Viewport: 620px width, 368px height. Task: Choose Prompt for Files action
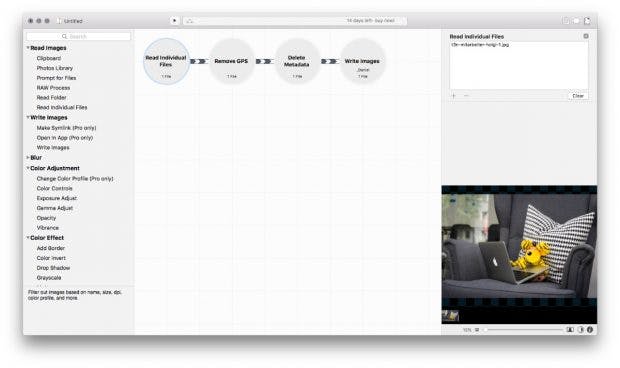[x=56, y=78]
